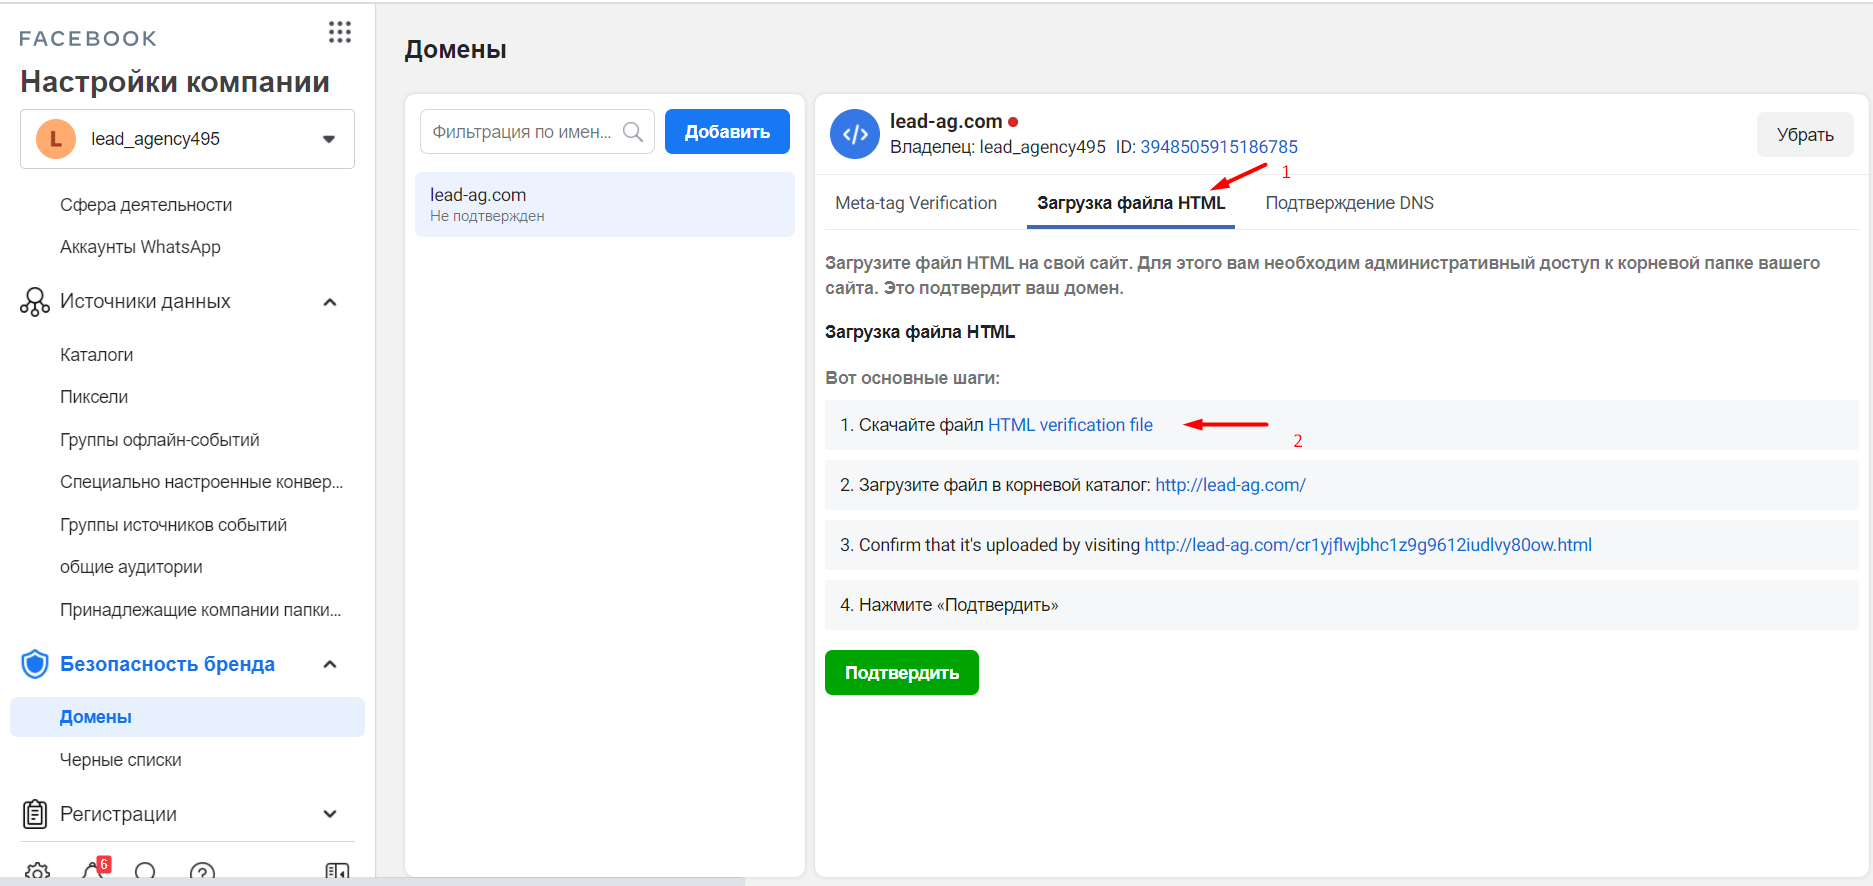Open the http://lead-ag.com/ root link
This screenshot has width=1873, height=886.
[x=1230, y=485]
